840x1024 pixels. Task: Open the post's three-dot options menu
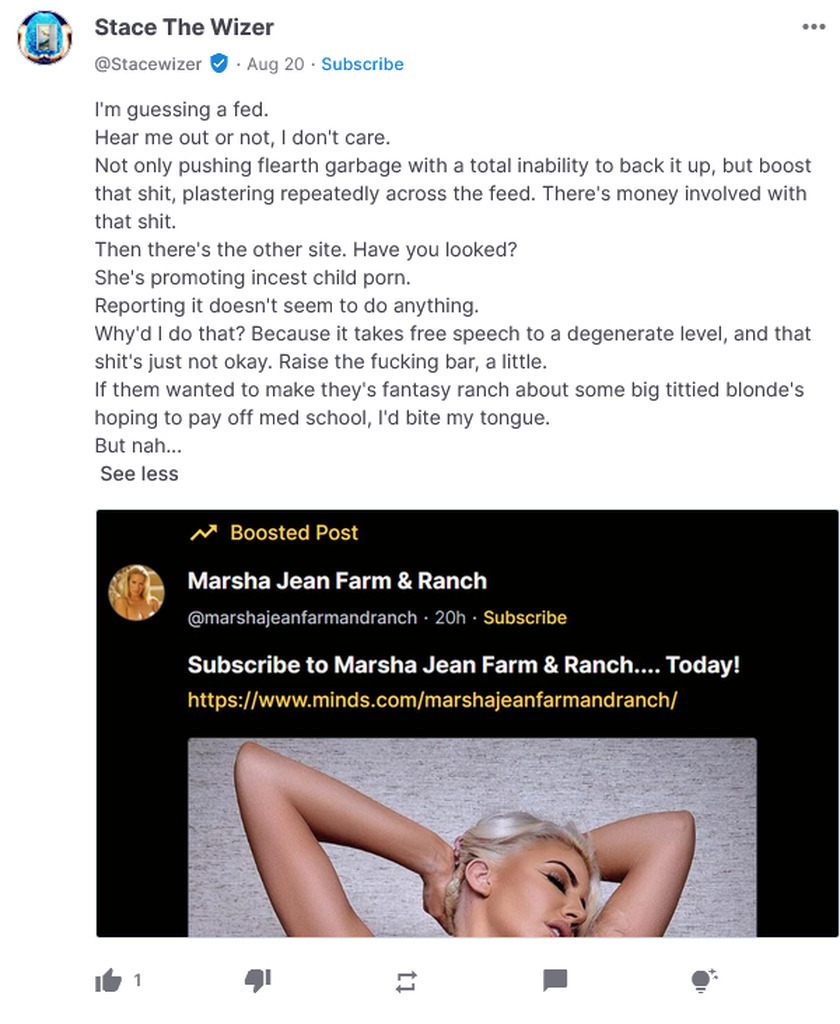[x=814, y=27]
